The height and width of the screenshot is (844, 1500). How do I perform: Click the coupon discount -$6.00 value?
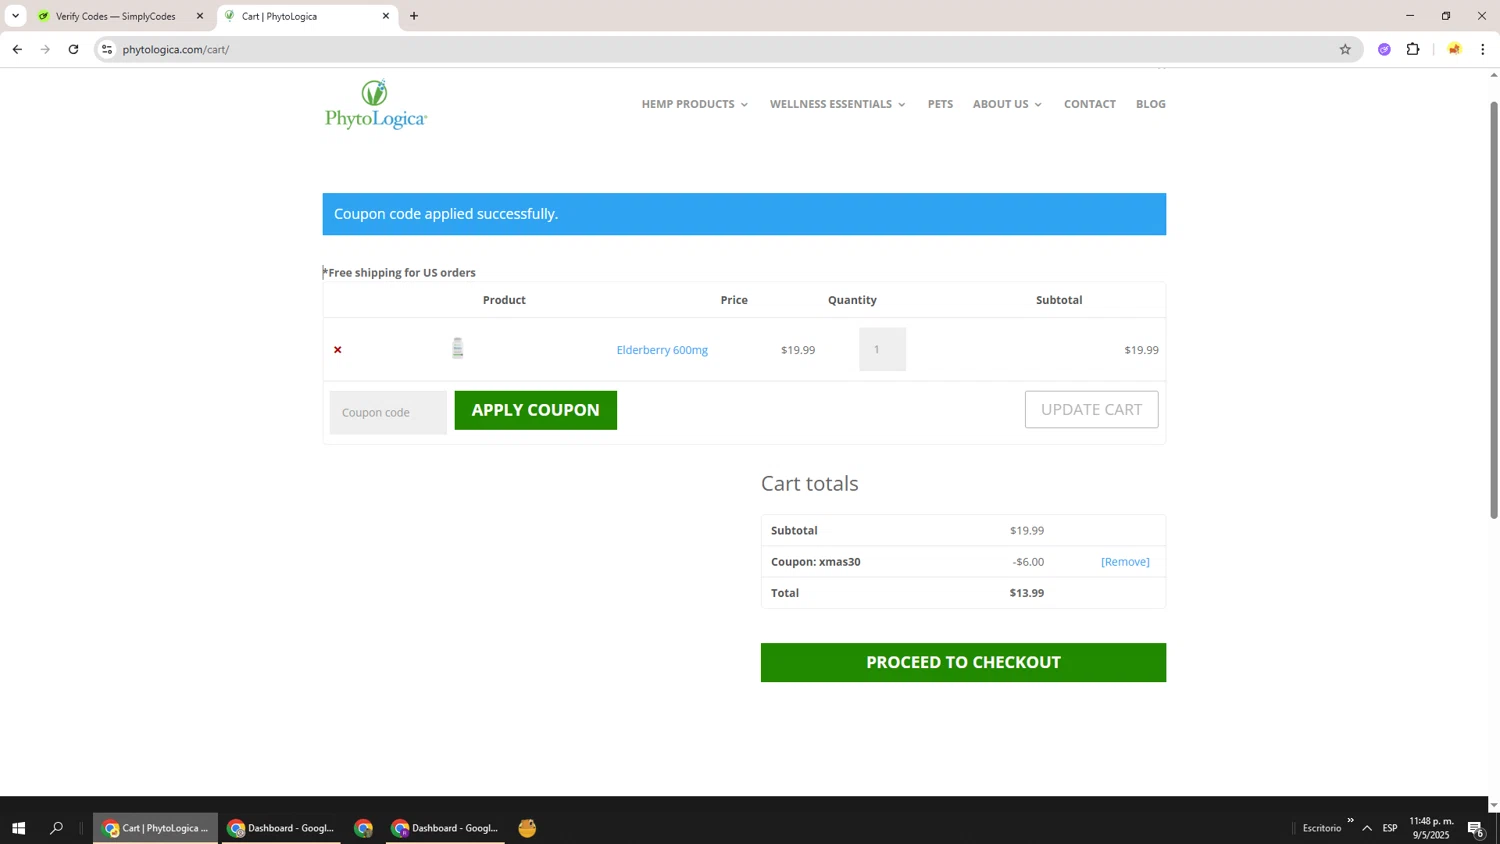(x=1028, y=562)
